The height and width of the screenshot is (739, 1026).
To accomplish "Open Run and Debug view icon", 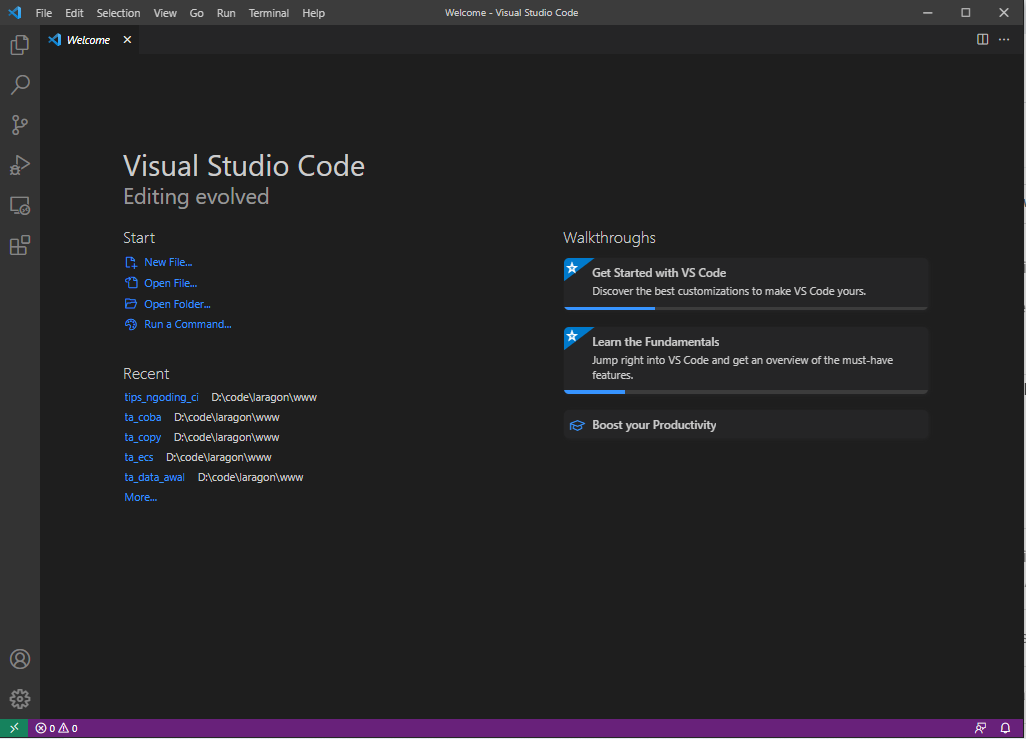I will point(20,165).
